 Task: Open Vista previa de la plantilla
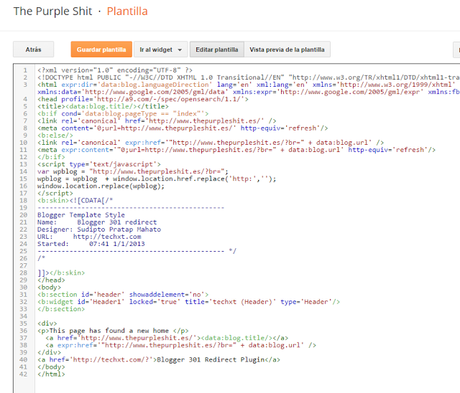click(x=287, y=49)
